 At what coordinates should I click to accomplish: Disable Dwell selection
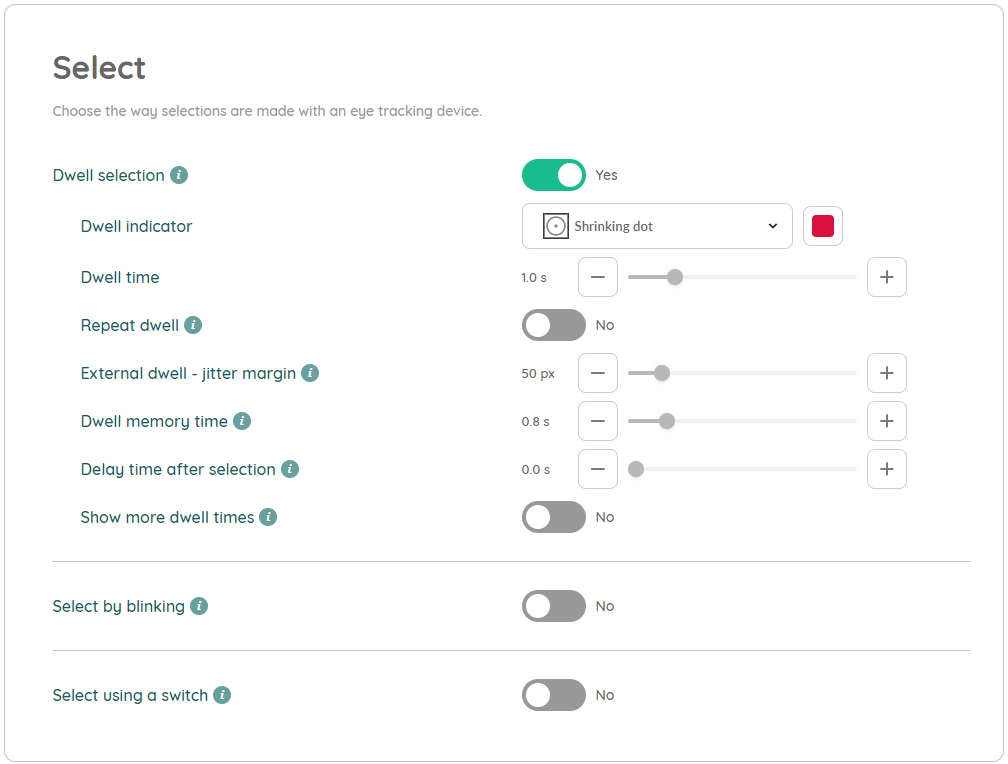(x=554, y=174)
